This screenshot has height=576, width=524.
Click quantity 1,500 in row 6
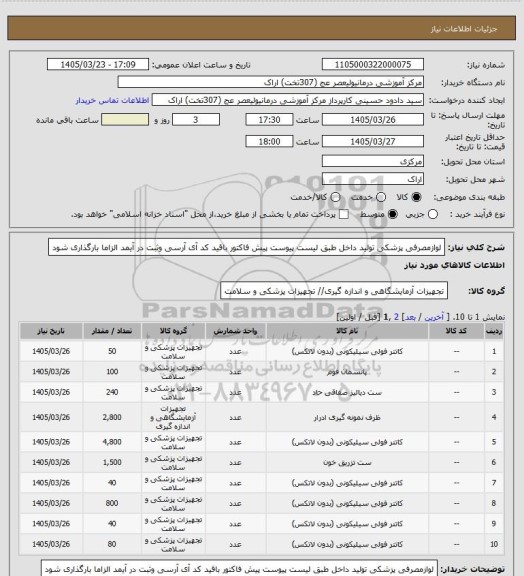112,462
